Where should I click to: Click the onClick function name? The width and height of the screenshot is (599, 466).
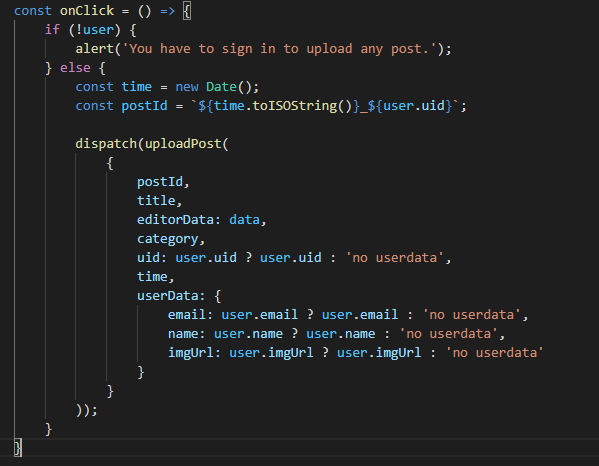[x=87, y=11]
